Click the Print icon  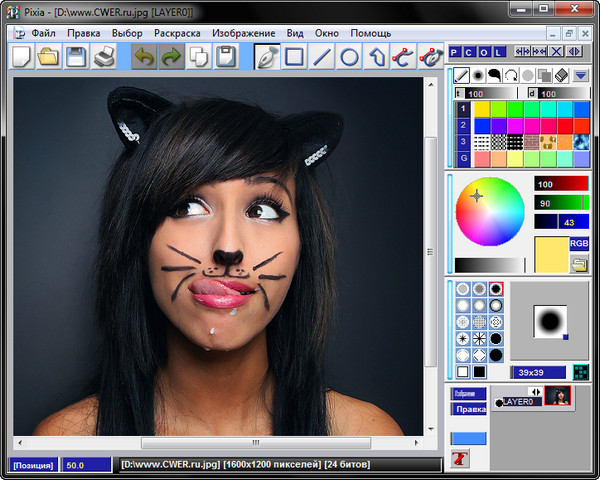pos(104,57)
